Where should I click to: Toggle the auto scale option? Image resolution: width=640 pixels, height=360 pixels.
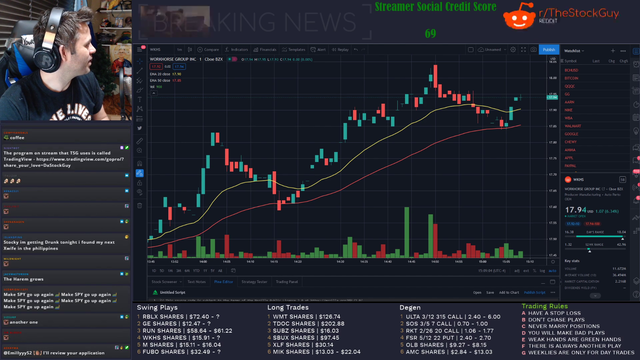[552, 271]
